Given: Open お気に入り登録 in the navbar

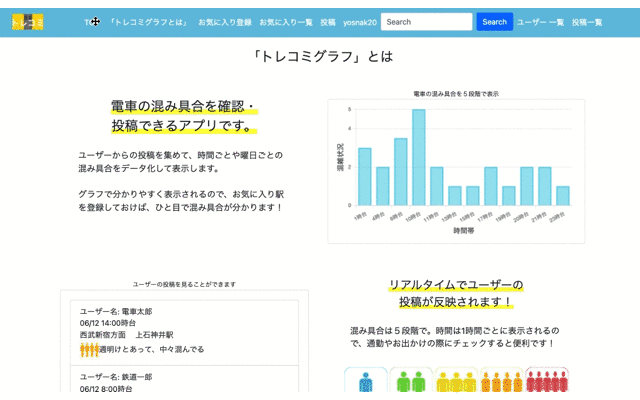Looking at the screenshot, I should click(x=225, y=22).
